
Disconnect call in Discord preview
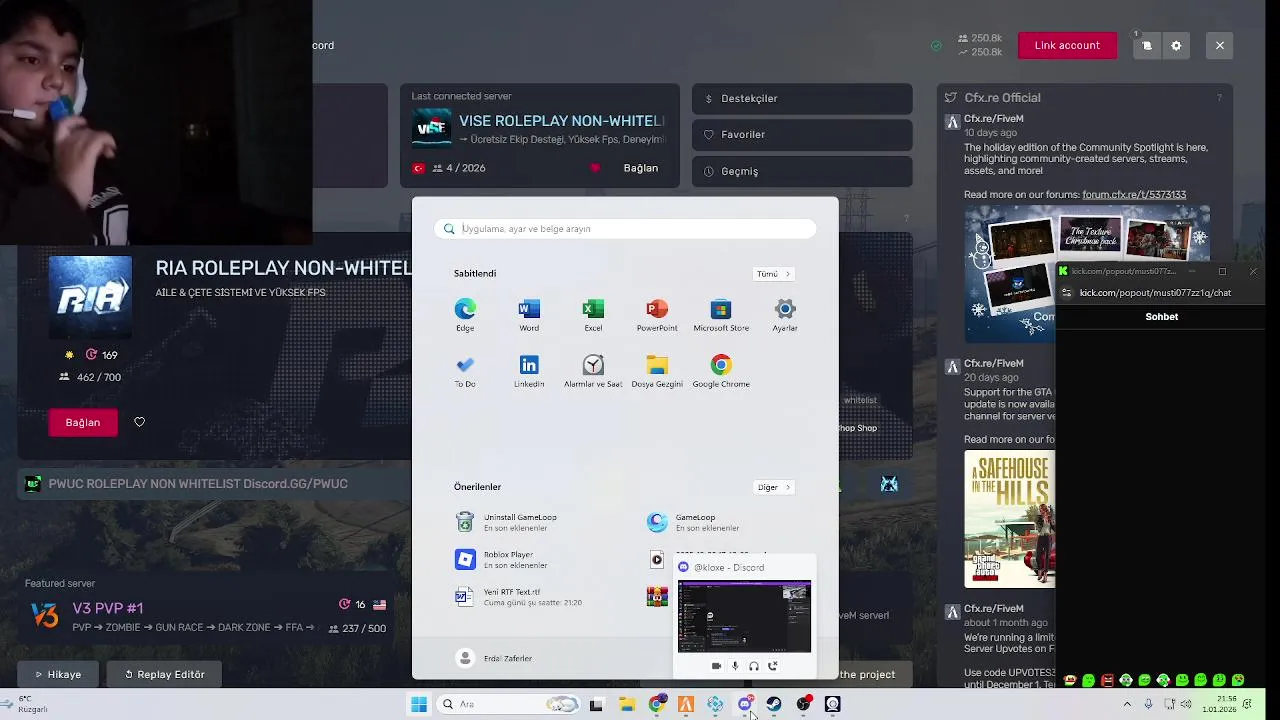(772, 666)
